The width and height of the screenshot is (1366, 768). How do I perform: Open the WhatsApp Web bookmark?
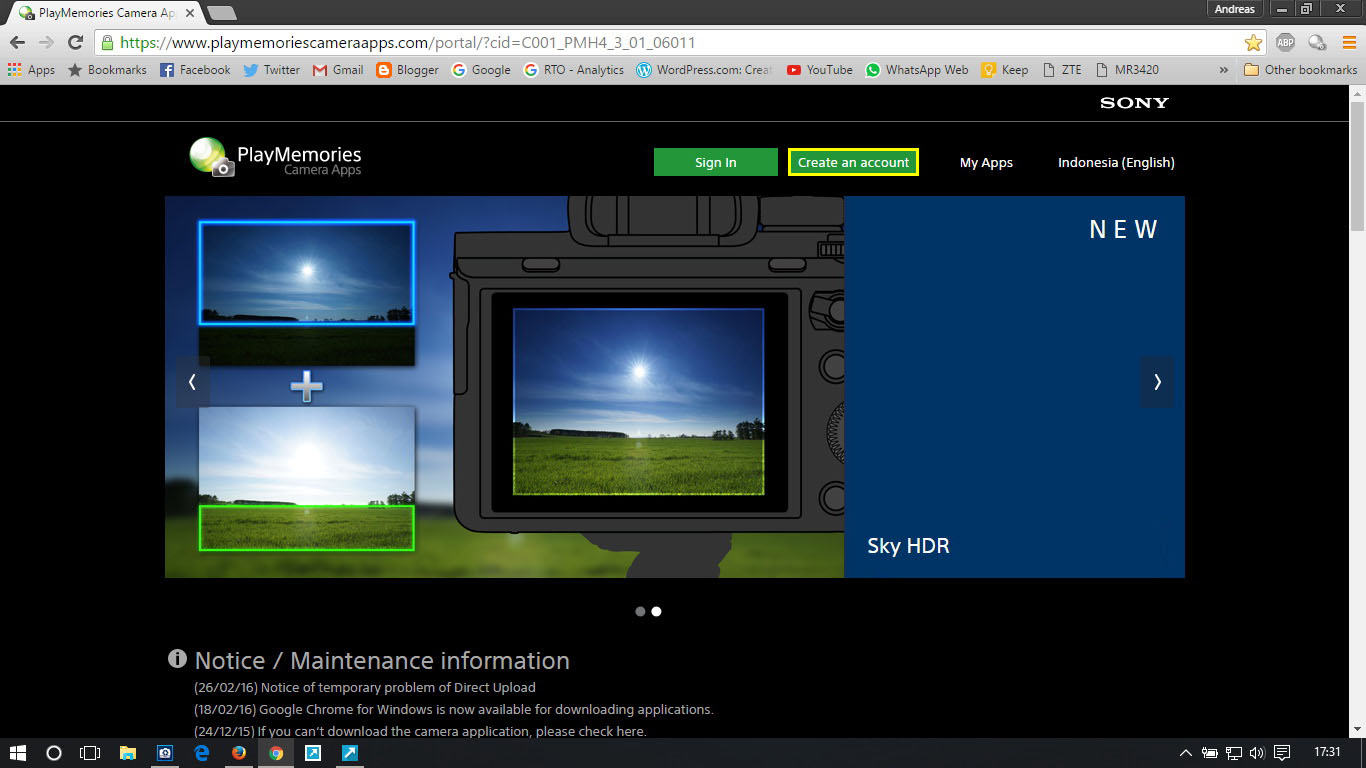[x=916, y=70]
